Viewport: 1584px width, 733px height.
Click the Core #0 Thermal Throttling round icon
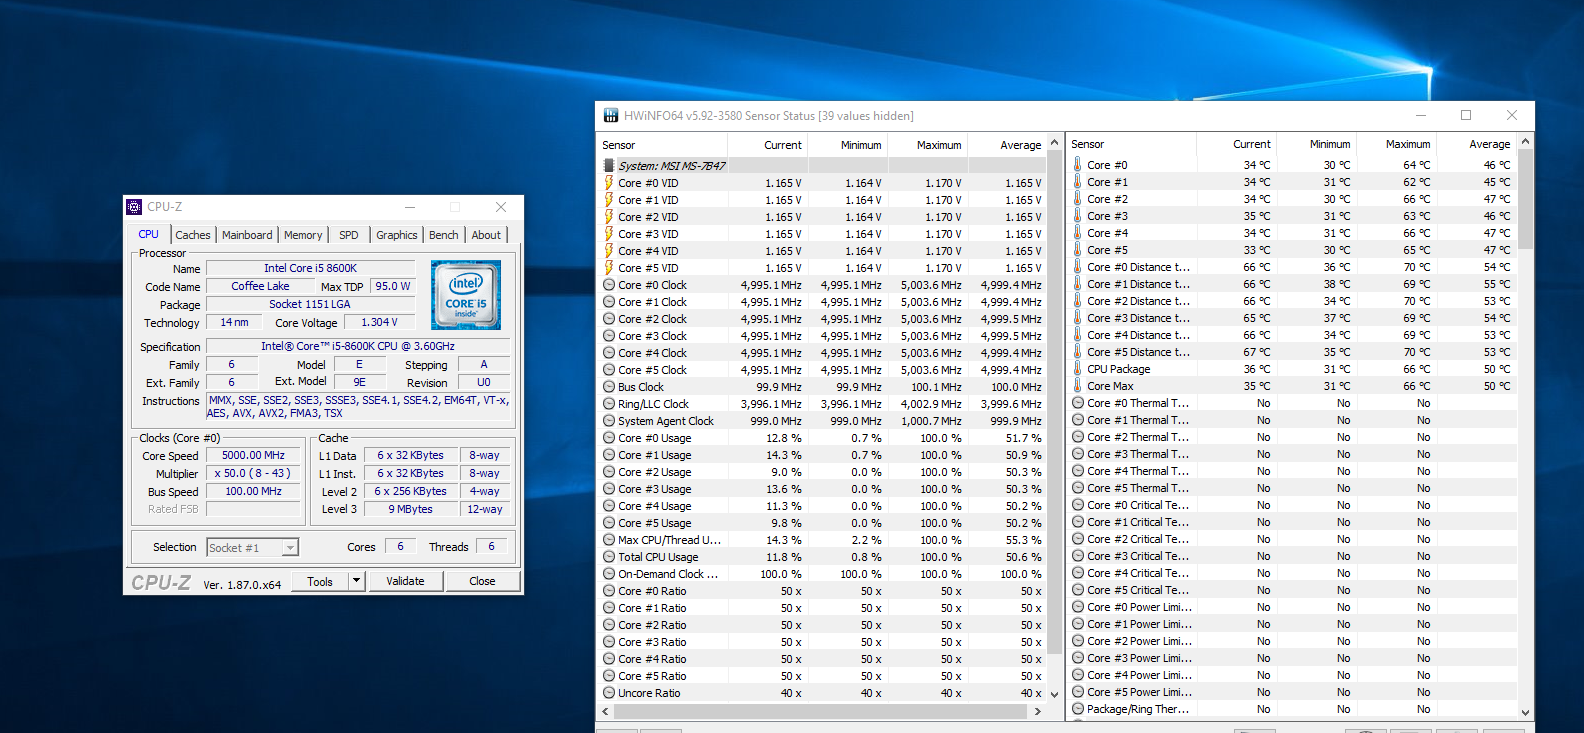(x=1078, y=403)
